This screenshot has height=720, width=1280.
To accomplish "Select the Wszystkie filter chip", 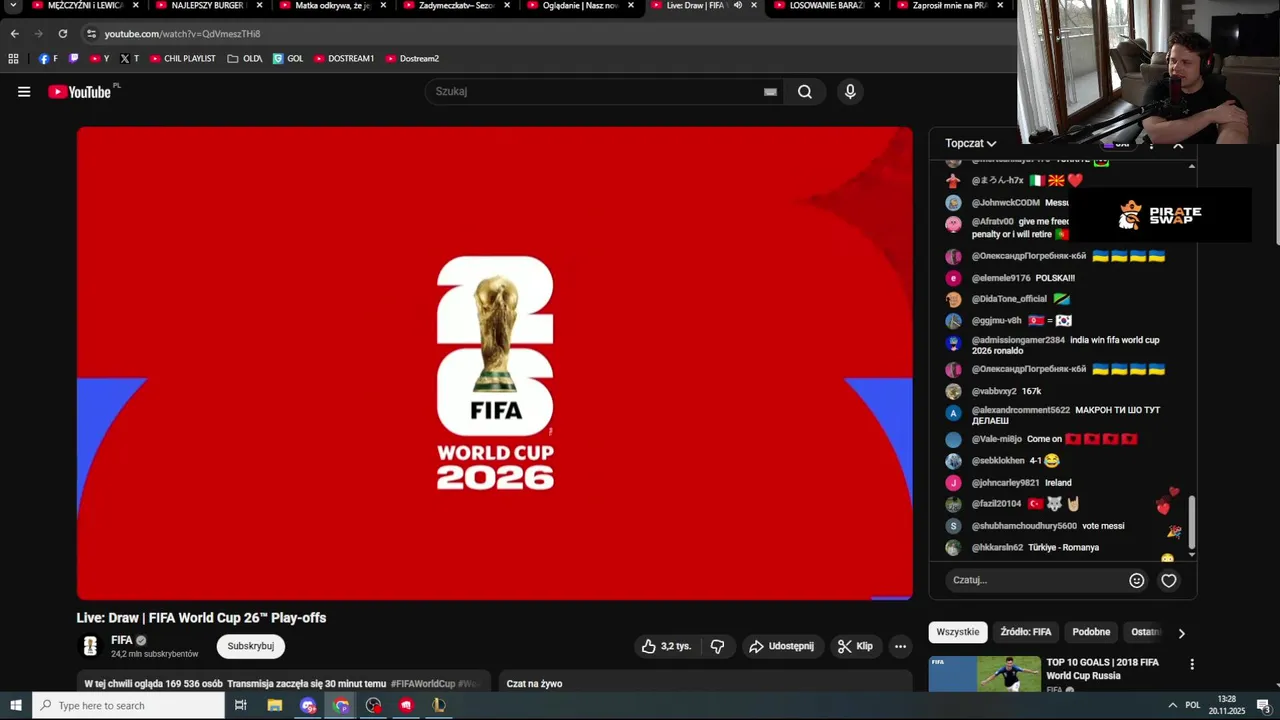I will click(x=958, y=632).
